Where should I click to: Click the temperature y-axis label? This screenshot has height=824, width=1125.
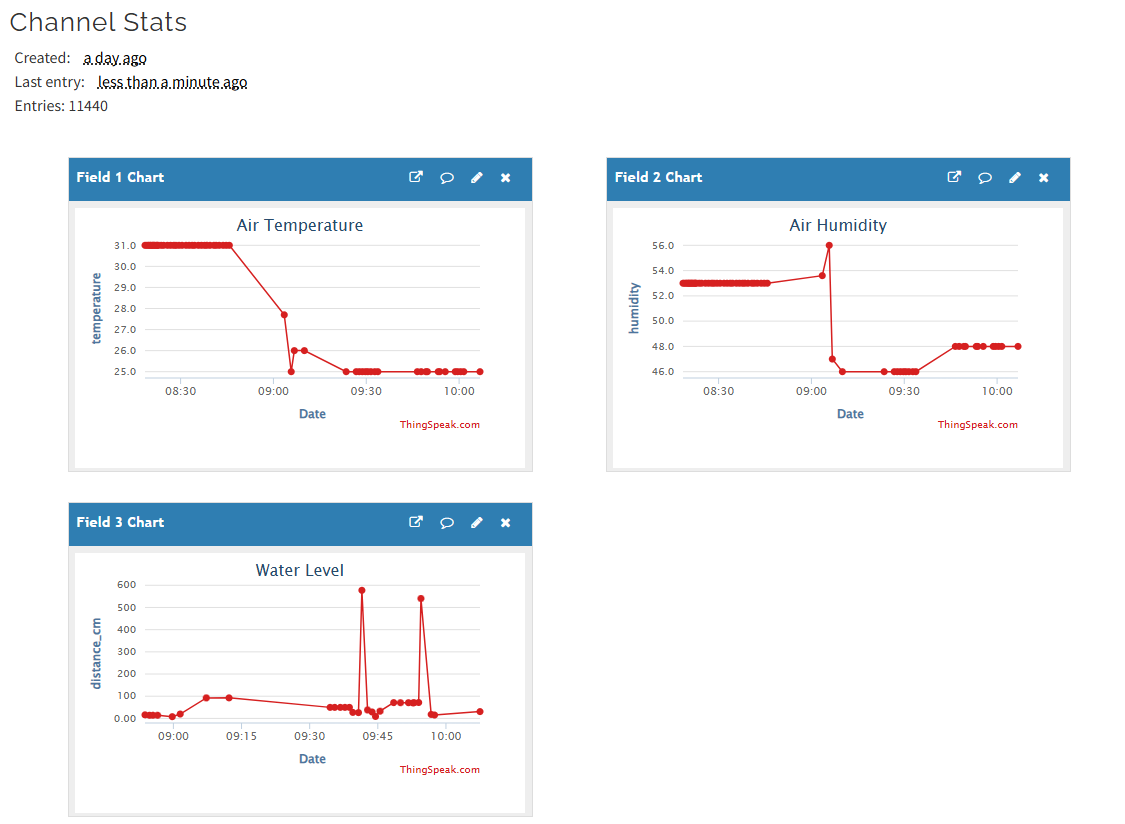(x=96, y=309)
